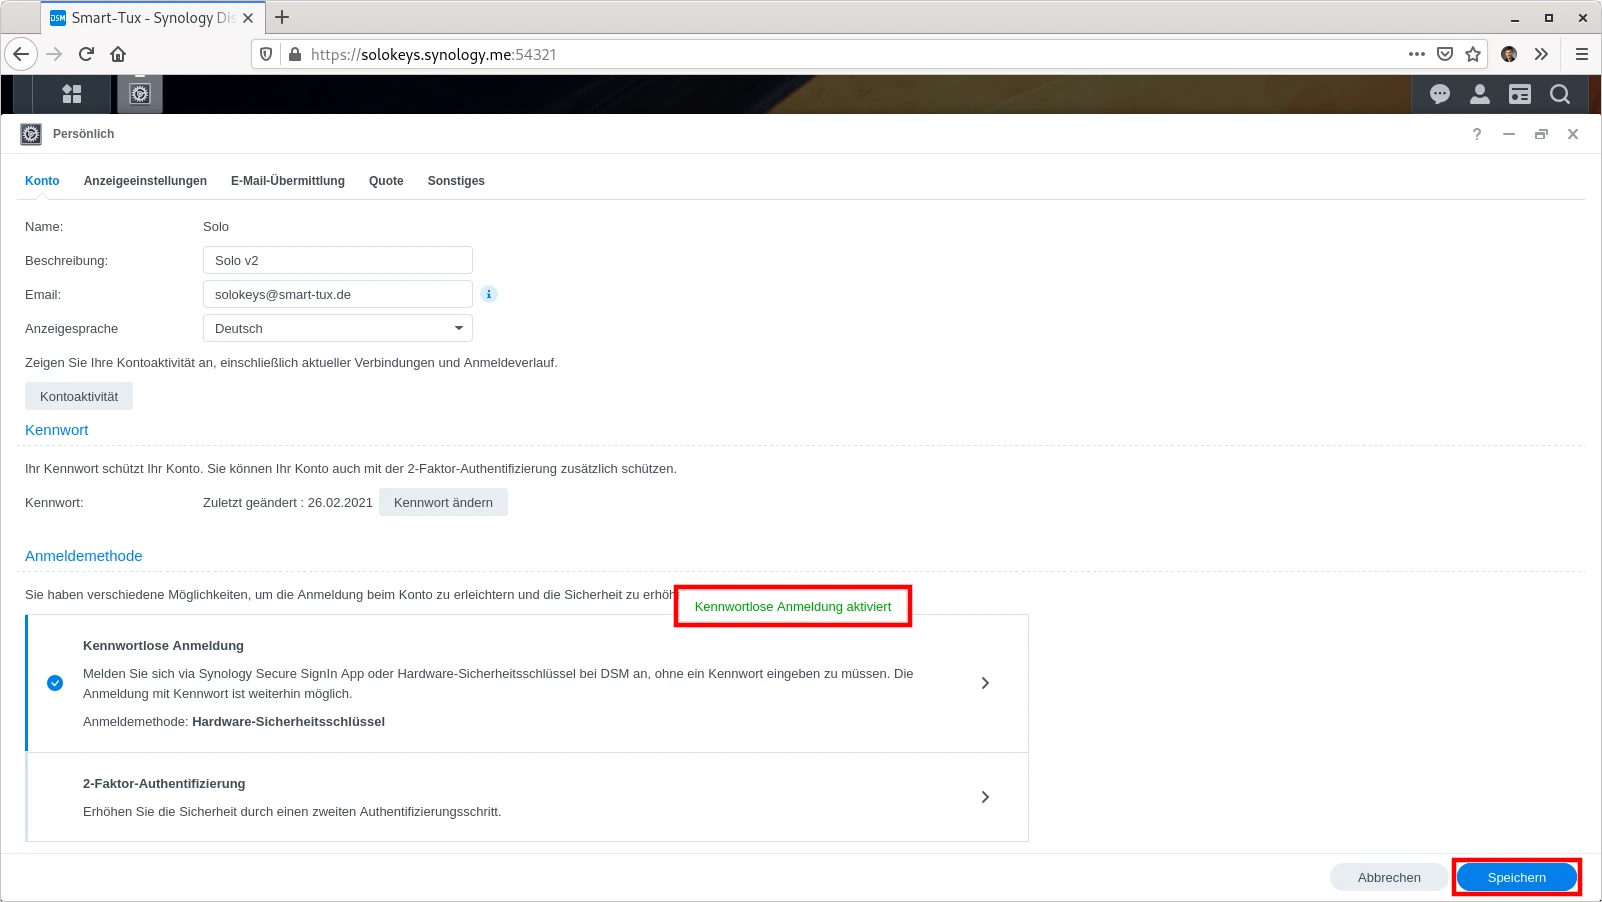Viewport: 1602px width, 902px height.
Task: Click the blue checkmark for Kennwortlose Anmeldung
Action: pos(55,683)
